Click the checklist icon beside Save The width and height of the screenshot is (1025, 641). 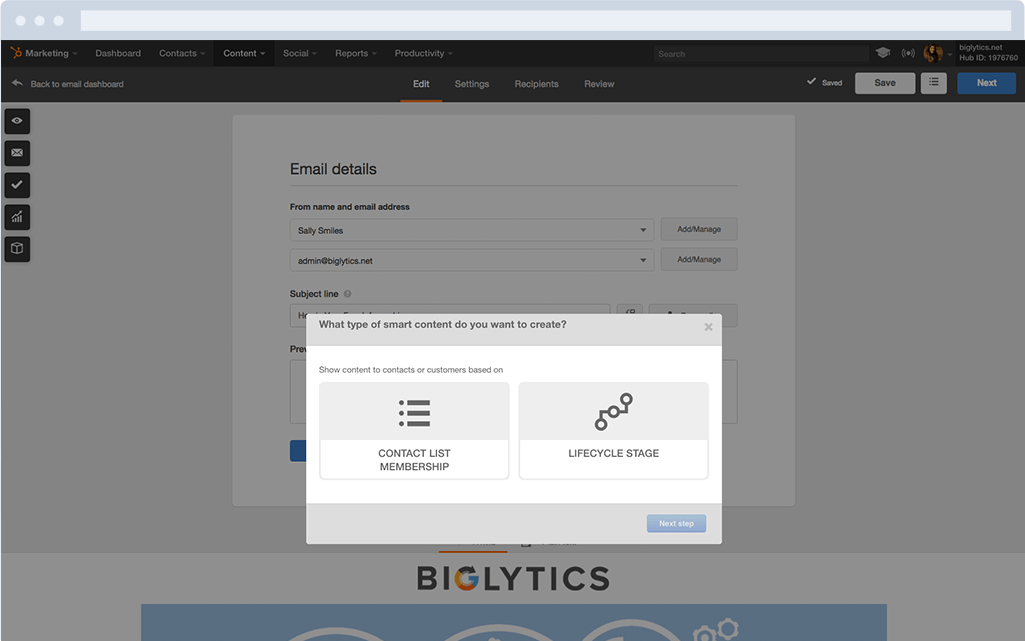934,83
